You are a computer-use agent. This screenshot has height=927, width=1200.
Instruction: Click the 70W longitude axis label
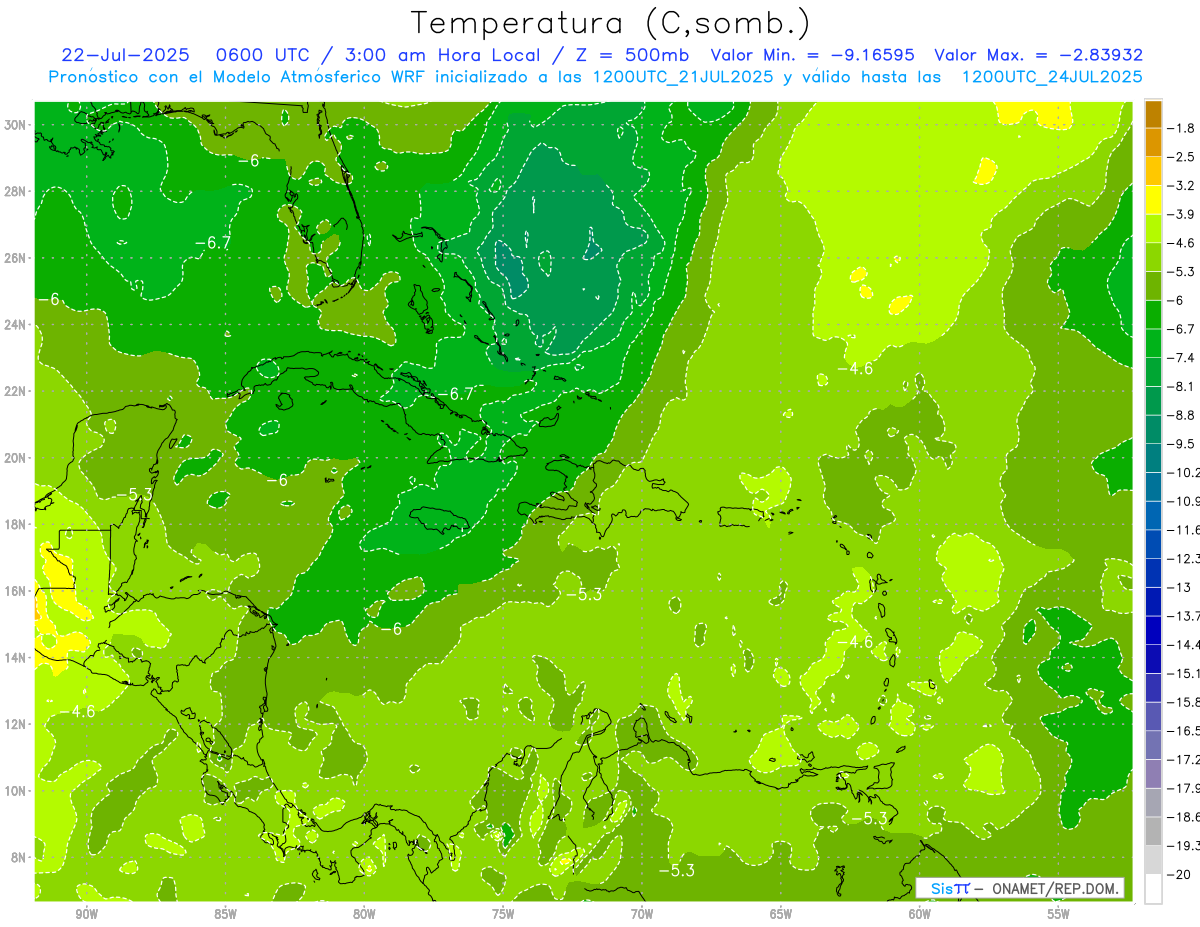tap(642, 915)
